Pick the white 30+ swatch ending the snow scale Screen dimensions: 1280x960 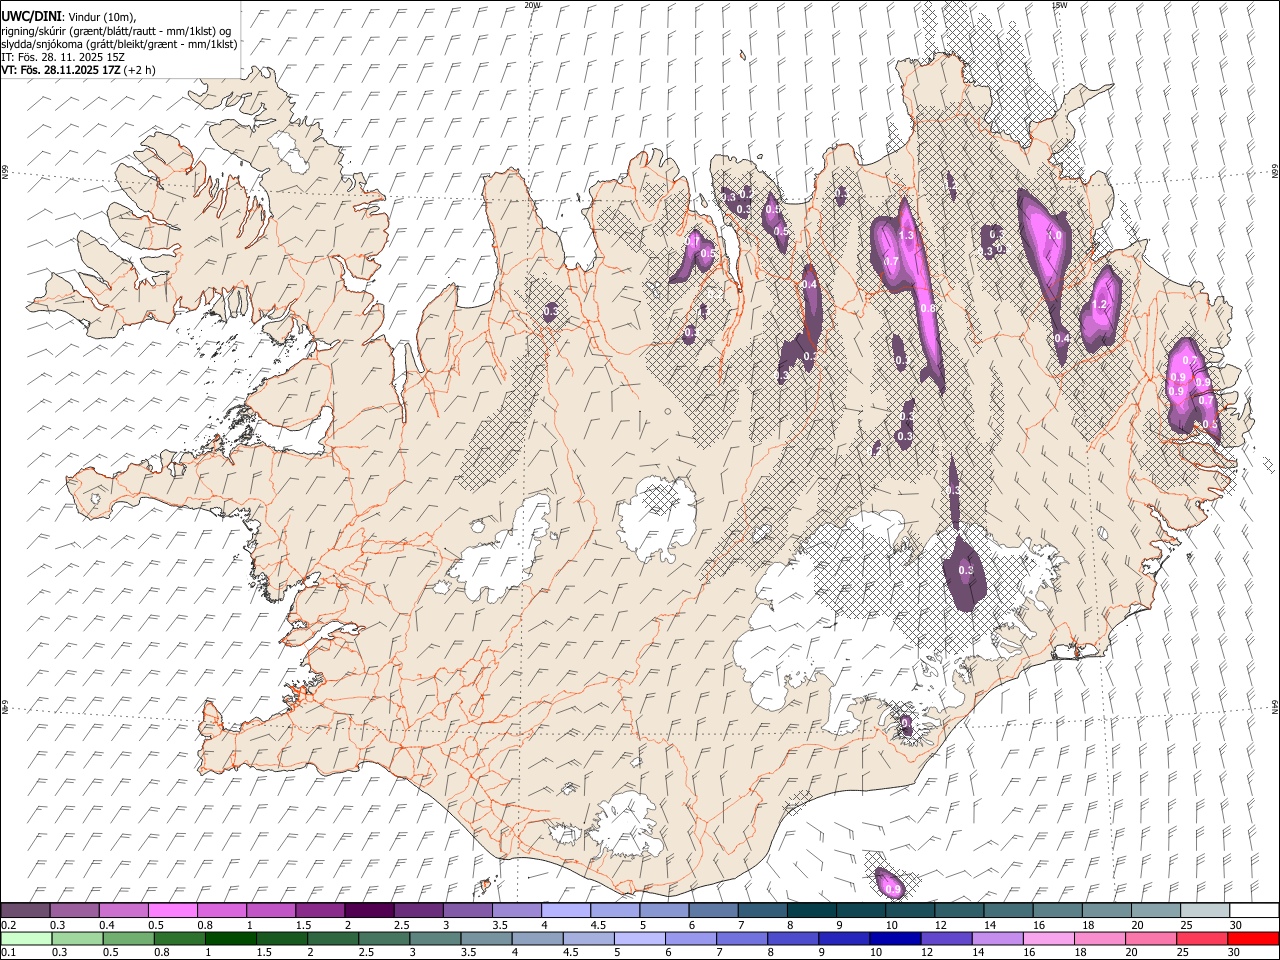point(1253,911)
